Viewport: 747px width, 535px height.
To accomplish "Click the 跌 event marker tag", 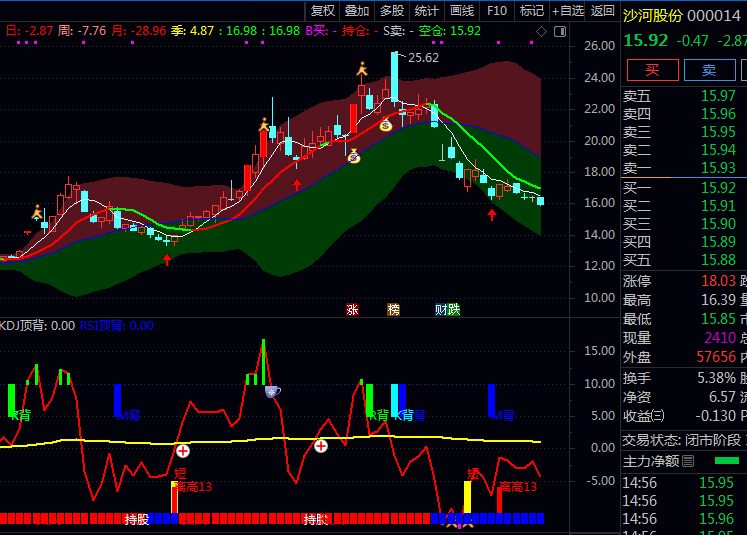I will 454,310.
